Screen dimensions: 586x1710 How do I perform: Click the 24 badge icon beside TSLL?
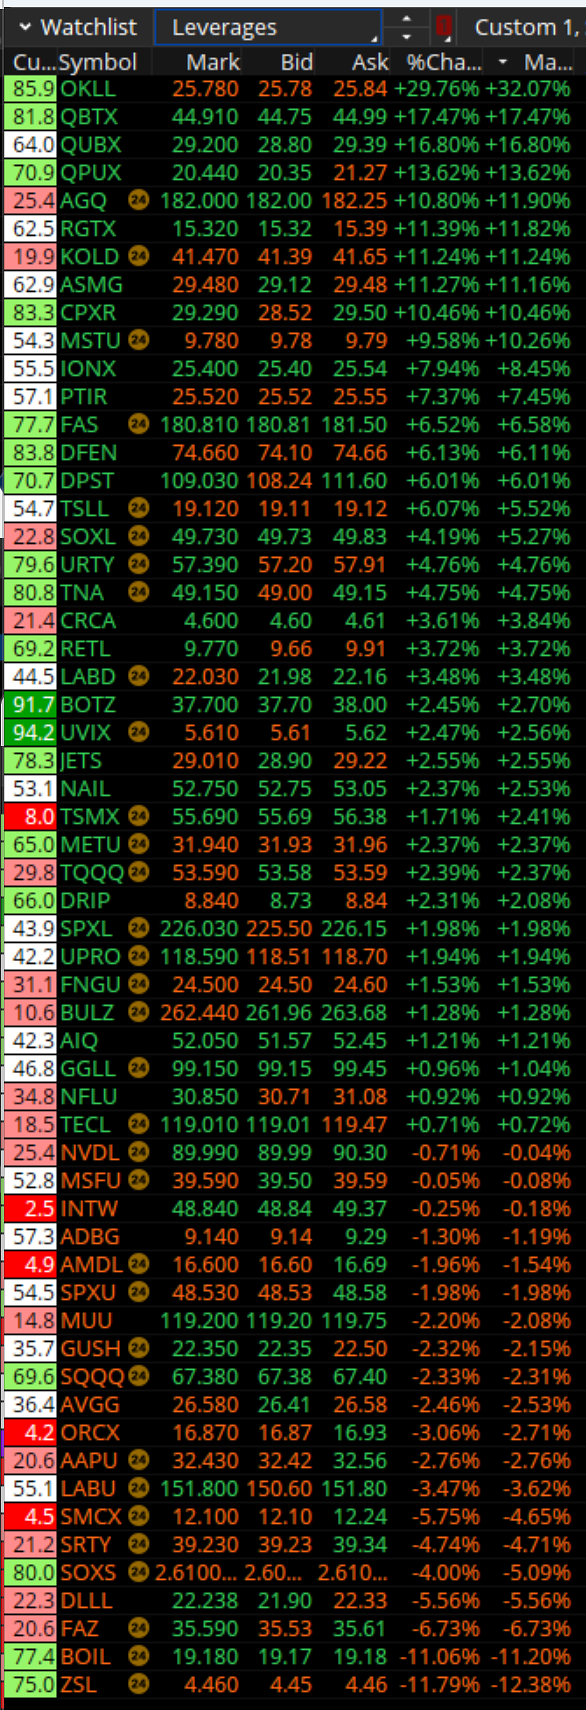138,508
